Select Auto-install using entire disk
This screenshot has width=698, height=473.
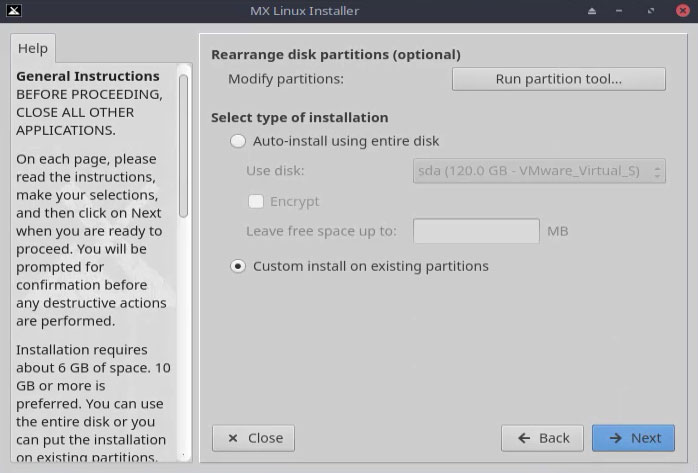click(238, 141)
